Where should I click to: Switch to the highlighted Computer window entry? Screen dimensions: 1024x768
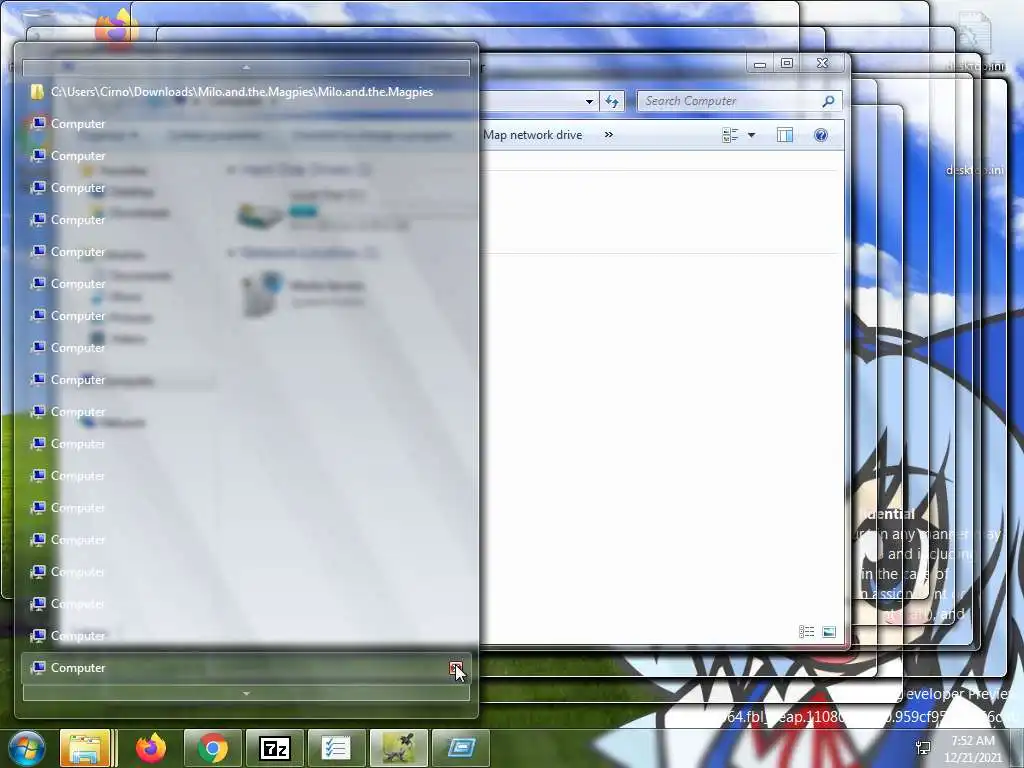point(246,668)
